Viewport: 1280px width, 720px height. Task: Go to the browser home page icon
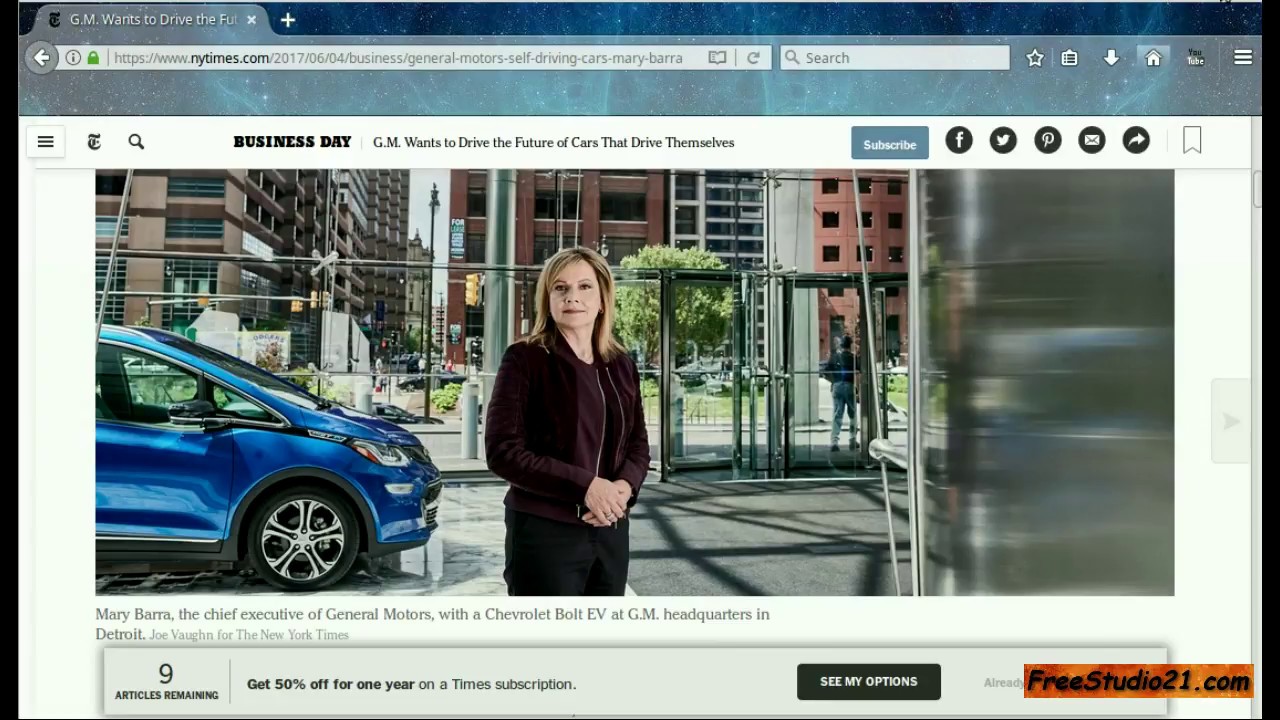1153,58
